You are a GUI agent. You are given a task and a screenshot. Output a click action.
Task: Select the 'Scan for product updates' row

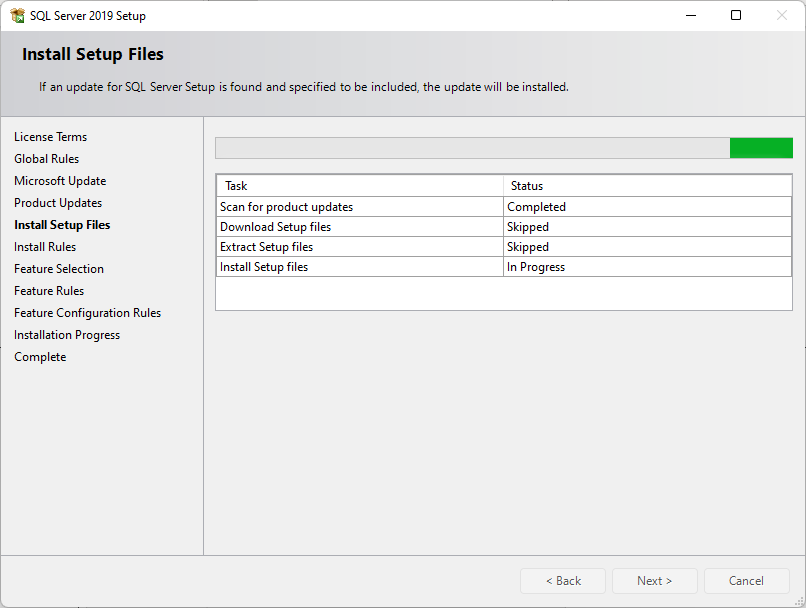pos(504,207)
